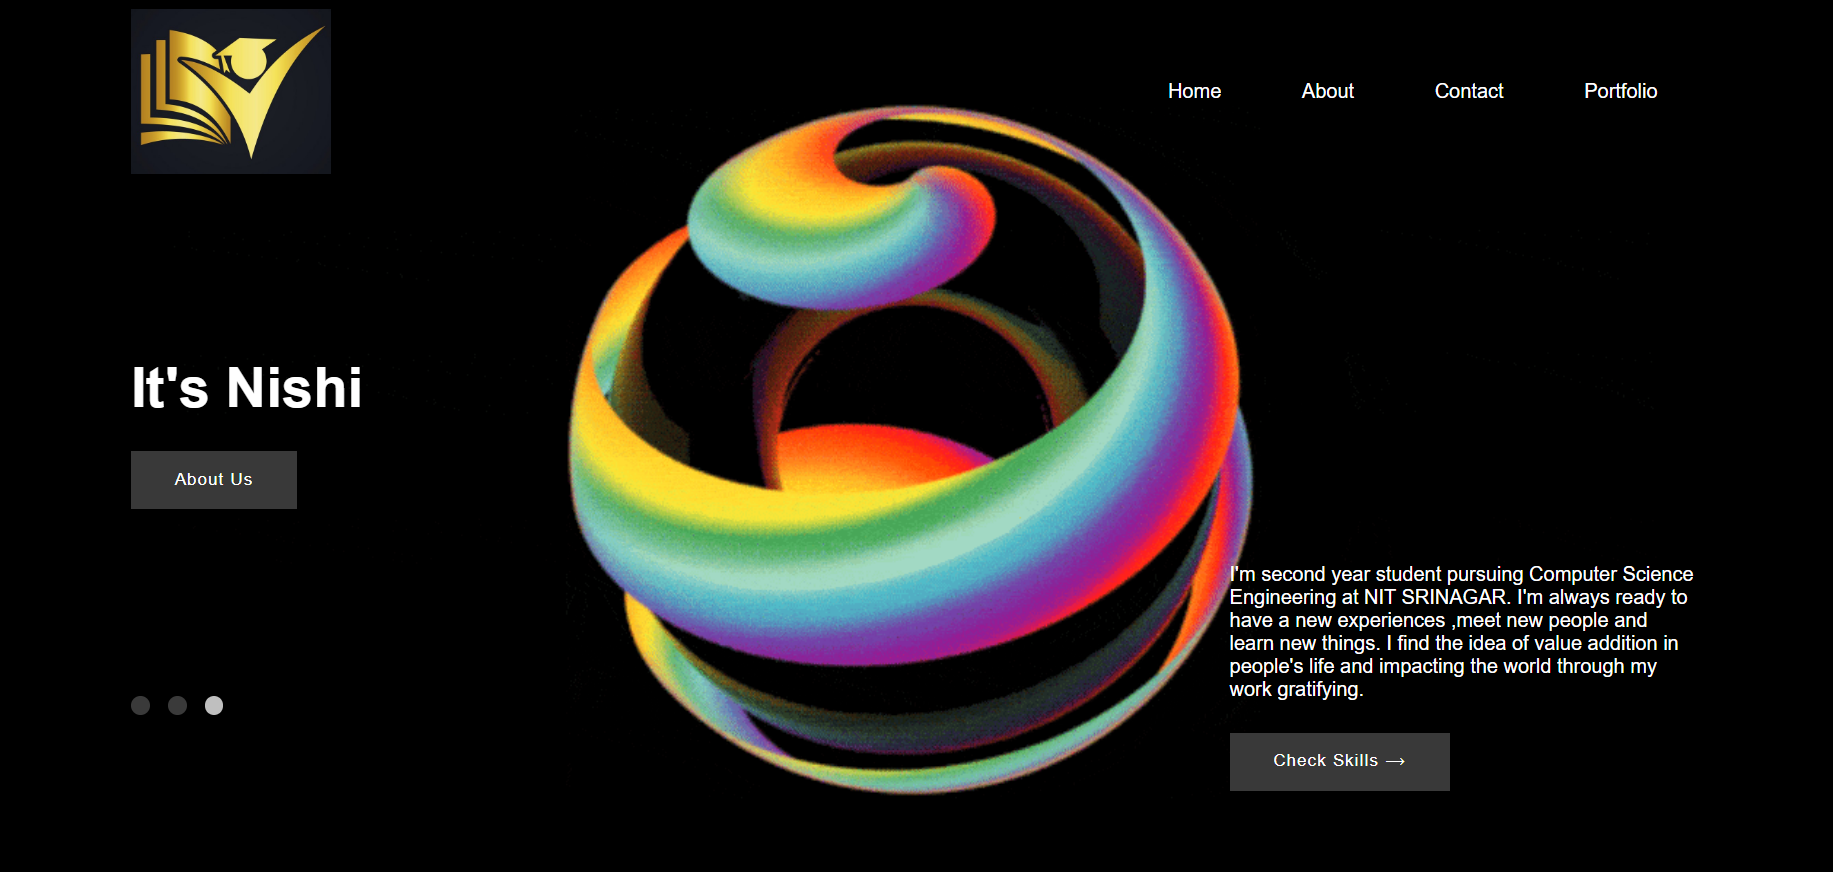
Task: Click the golden logo in the header
Action: click(x=230, y=92)
